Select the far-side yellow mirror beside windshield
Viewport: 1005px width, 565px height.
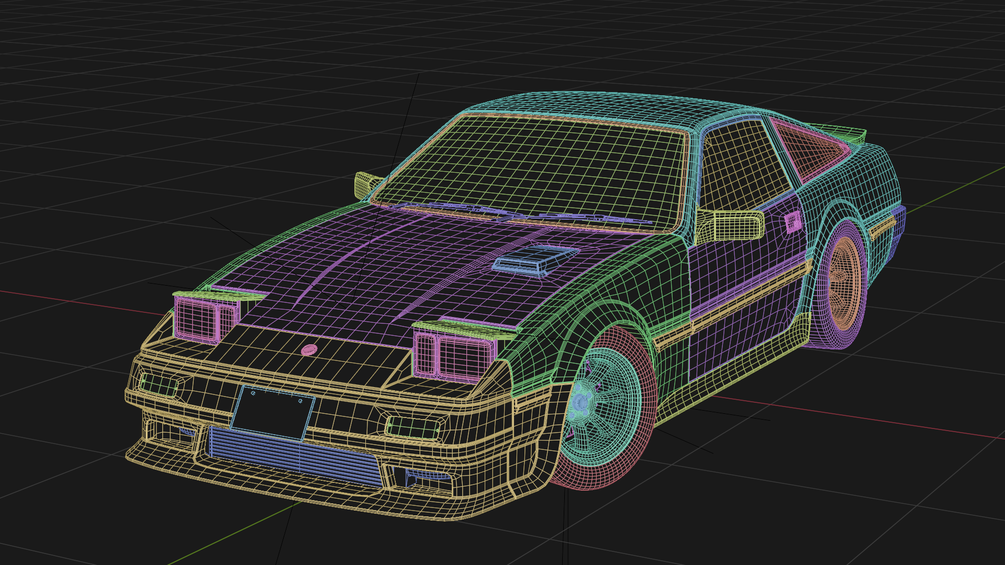367,184
